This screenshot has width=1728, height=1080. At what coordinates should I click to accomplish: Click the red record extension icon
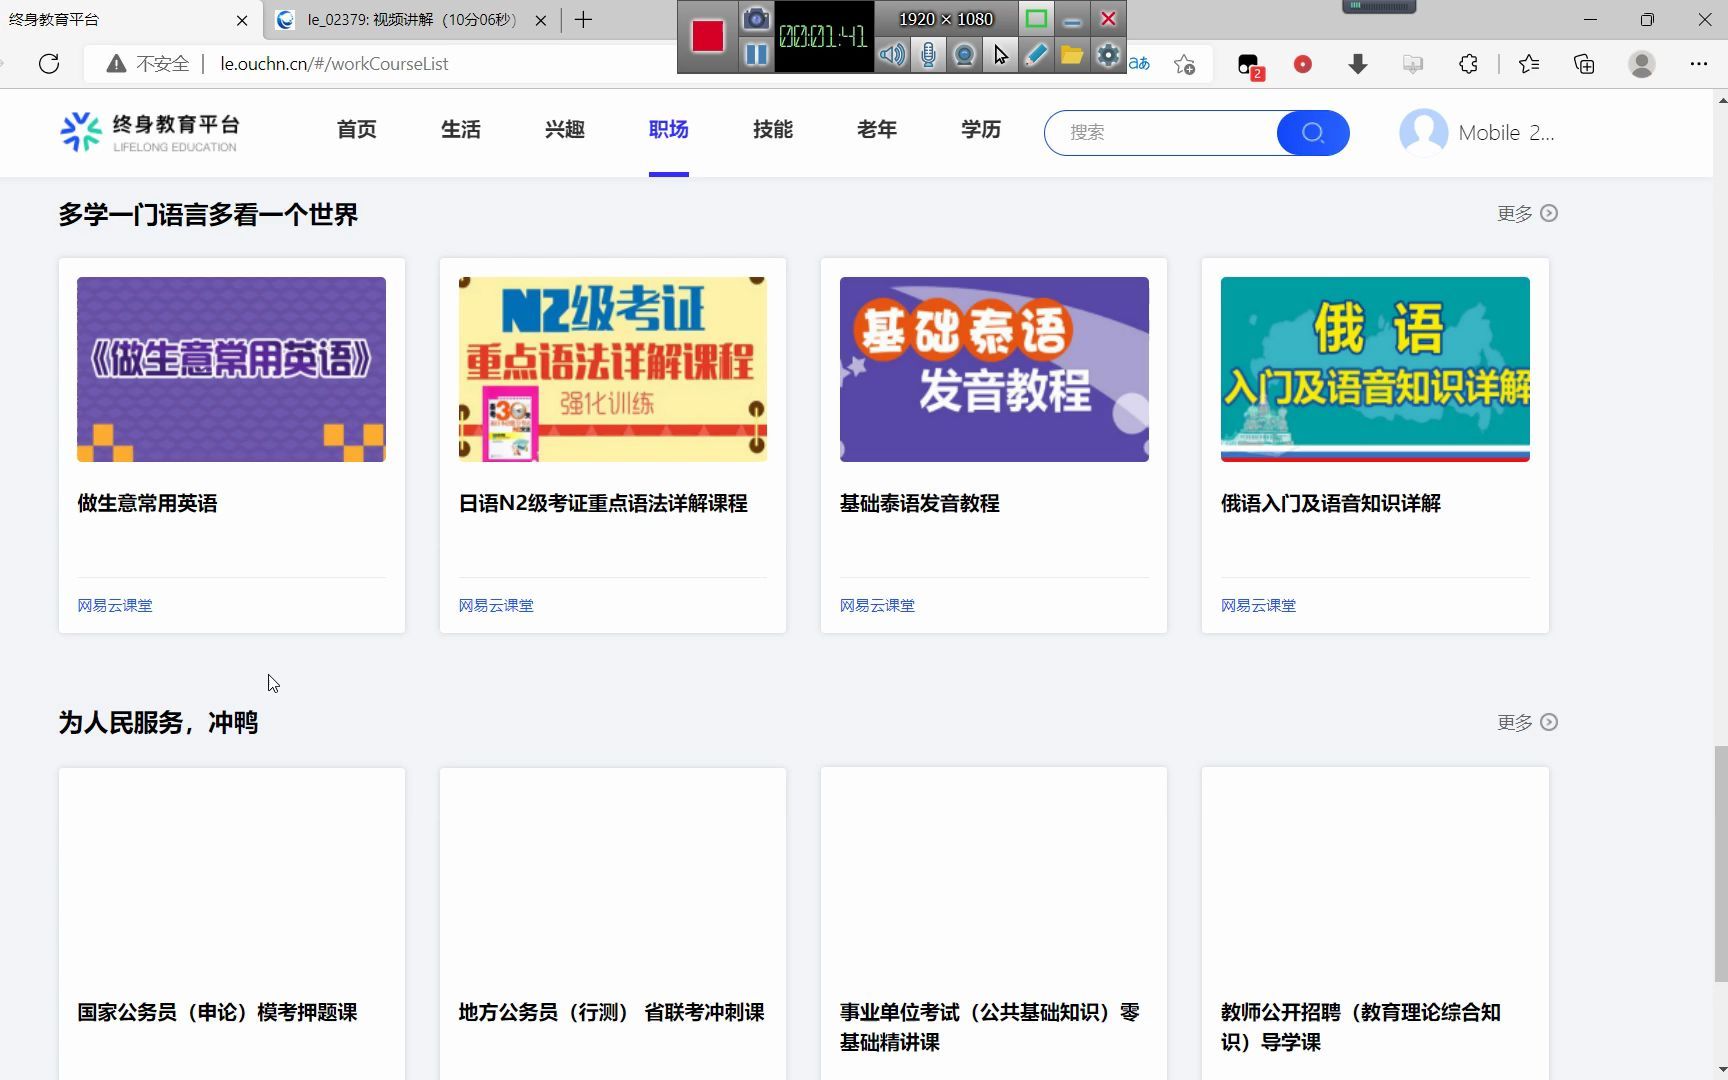1303,64
